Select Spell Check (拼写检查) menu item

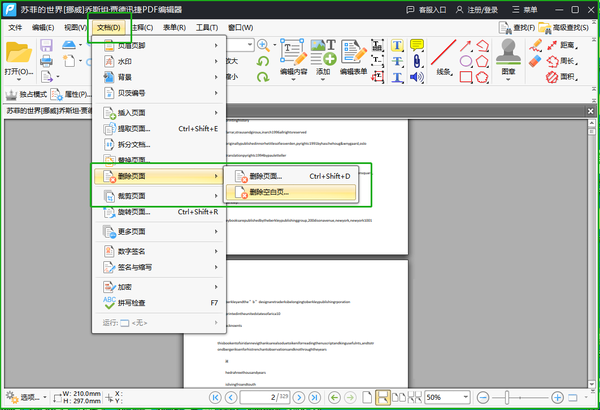(x=160, y=303)
